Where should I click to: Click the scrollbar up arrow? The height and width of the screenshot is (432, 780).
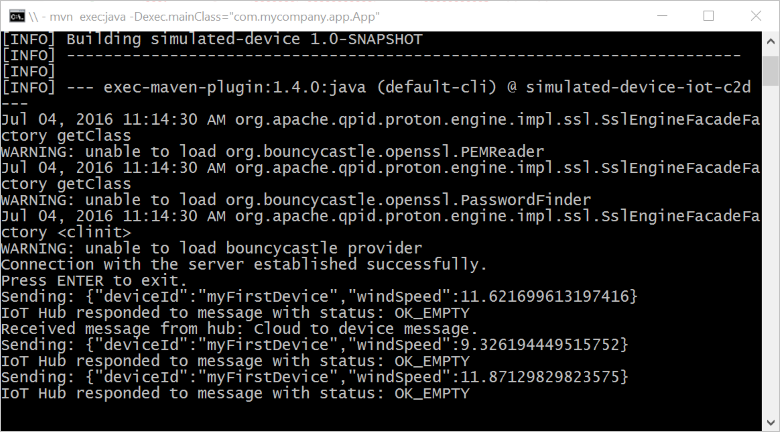pyautogui.click(x=770, y=41)
